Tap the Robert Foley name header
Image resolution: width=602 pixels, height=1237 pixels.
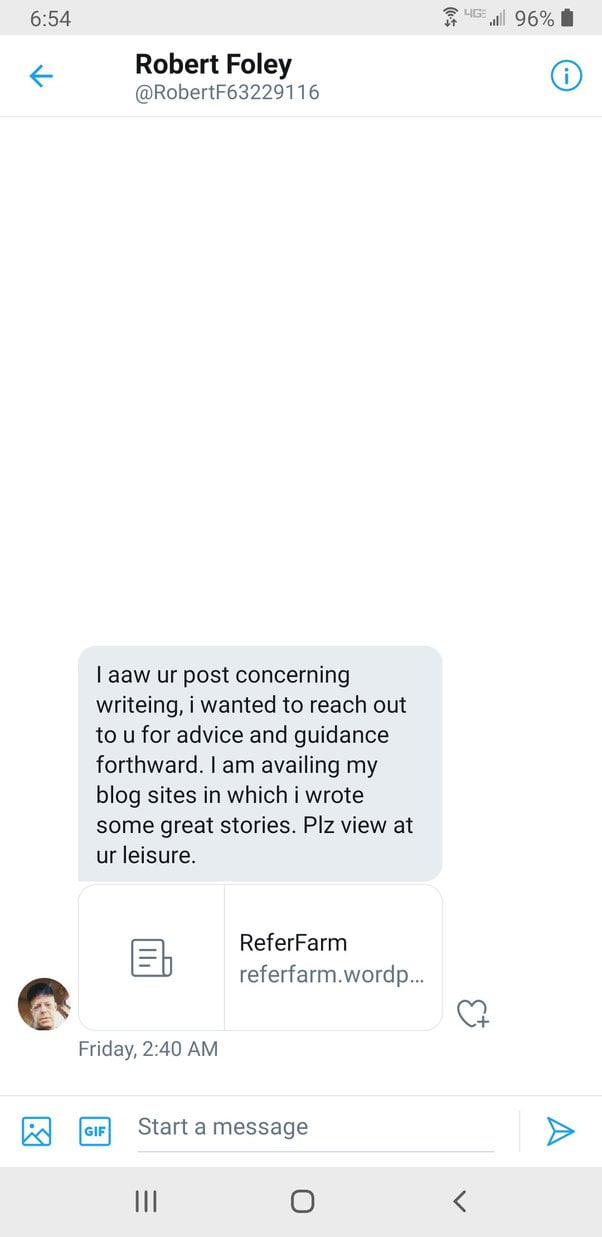tap(213, 65)
